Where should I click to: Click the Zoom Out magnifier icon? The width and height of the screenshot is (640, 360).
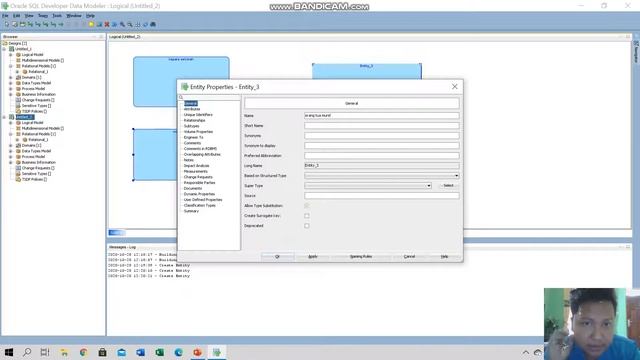coord(130,24)
